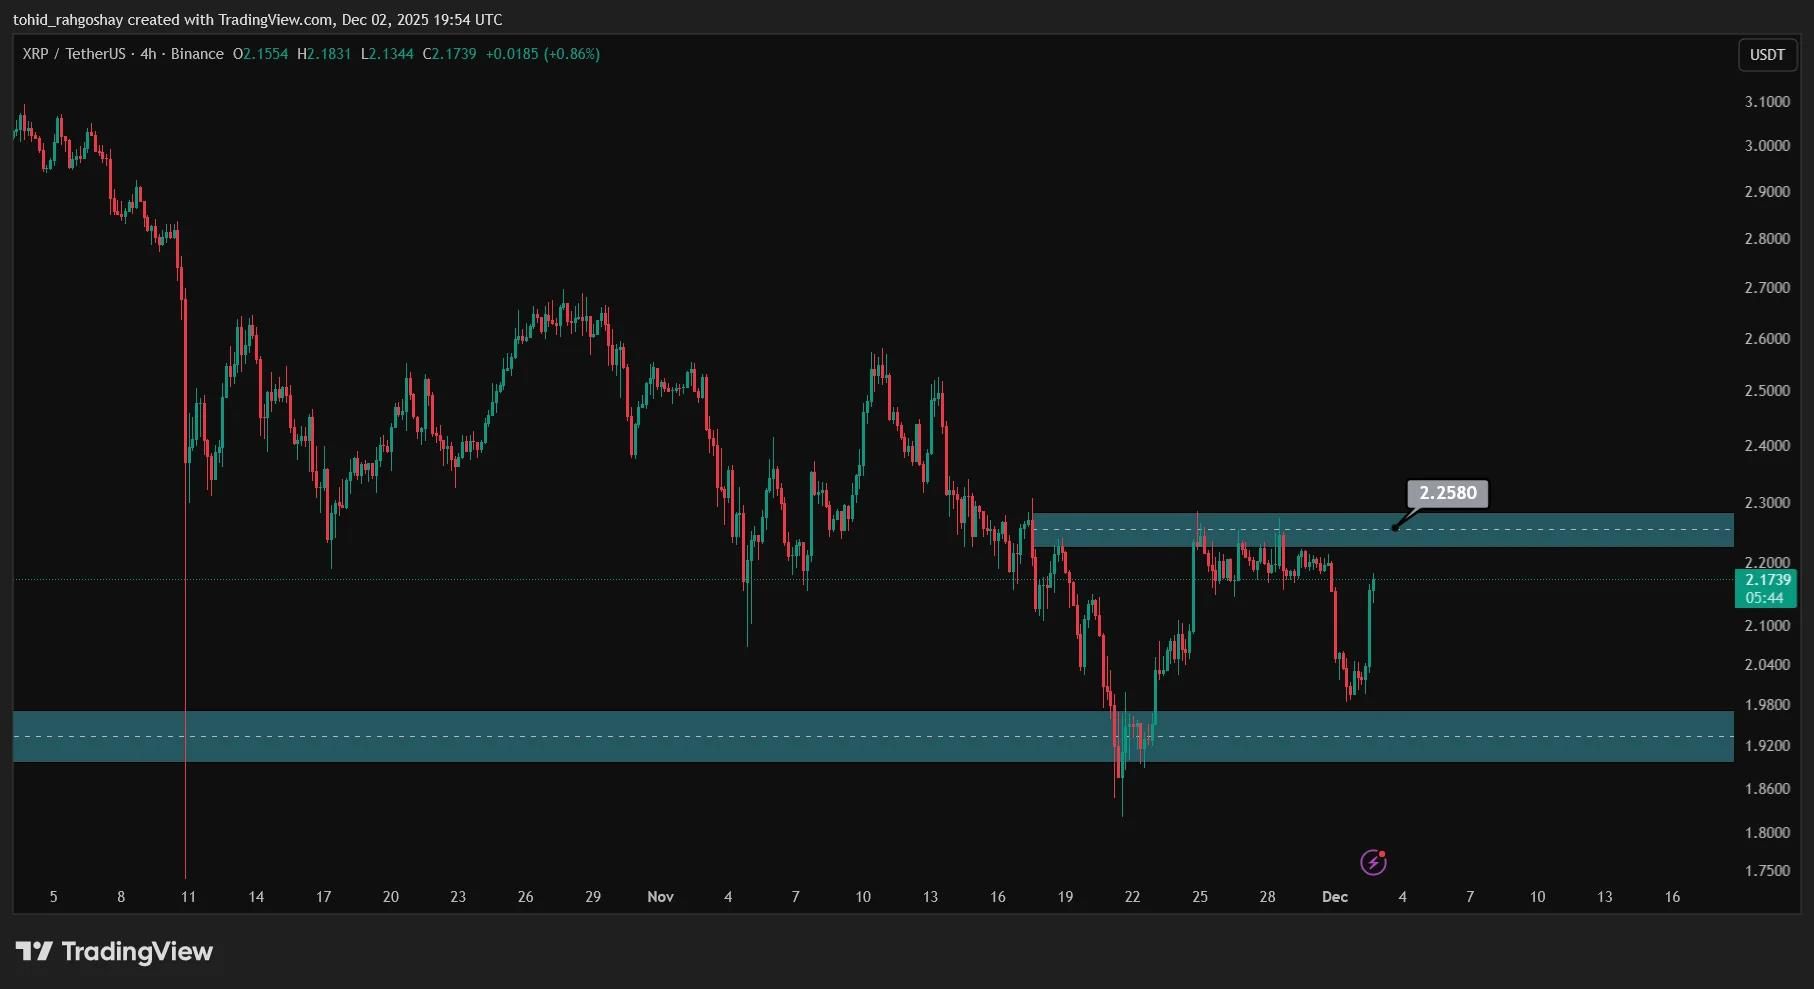This screenshot has width=1814, height=989.
Task: Click the XRP / TetherUS symbol title
Action: tap(74, 54)
